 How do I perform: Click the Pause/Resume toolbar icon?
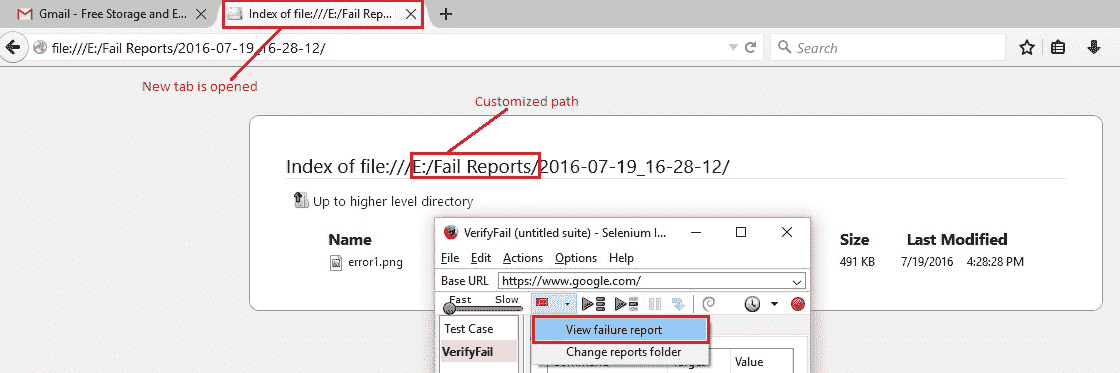654,304
